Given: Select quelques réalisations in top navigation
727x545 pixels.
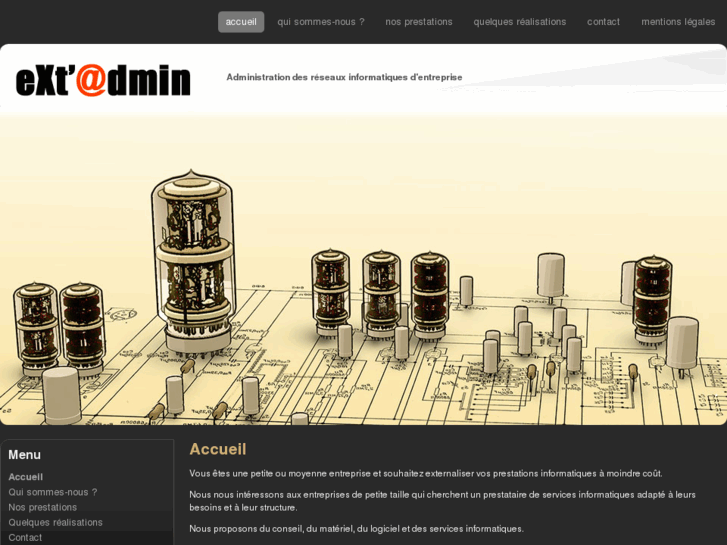Looking at the screenshot, I should [520, 22].
